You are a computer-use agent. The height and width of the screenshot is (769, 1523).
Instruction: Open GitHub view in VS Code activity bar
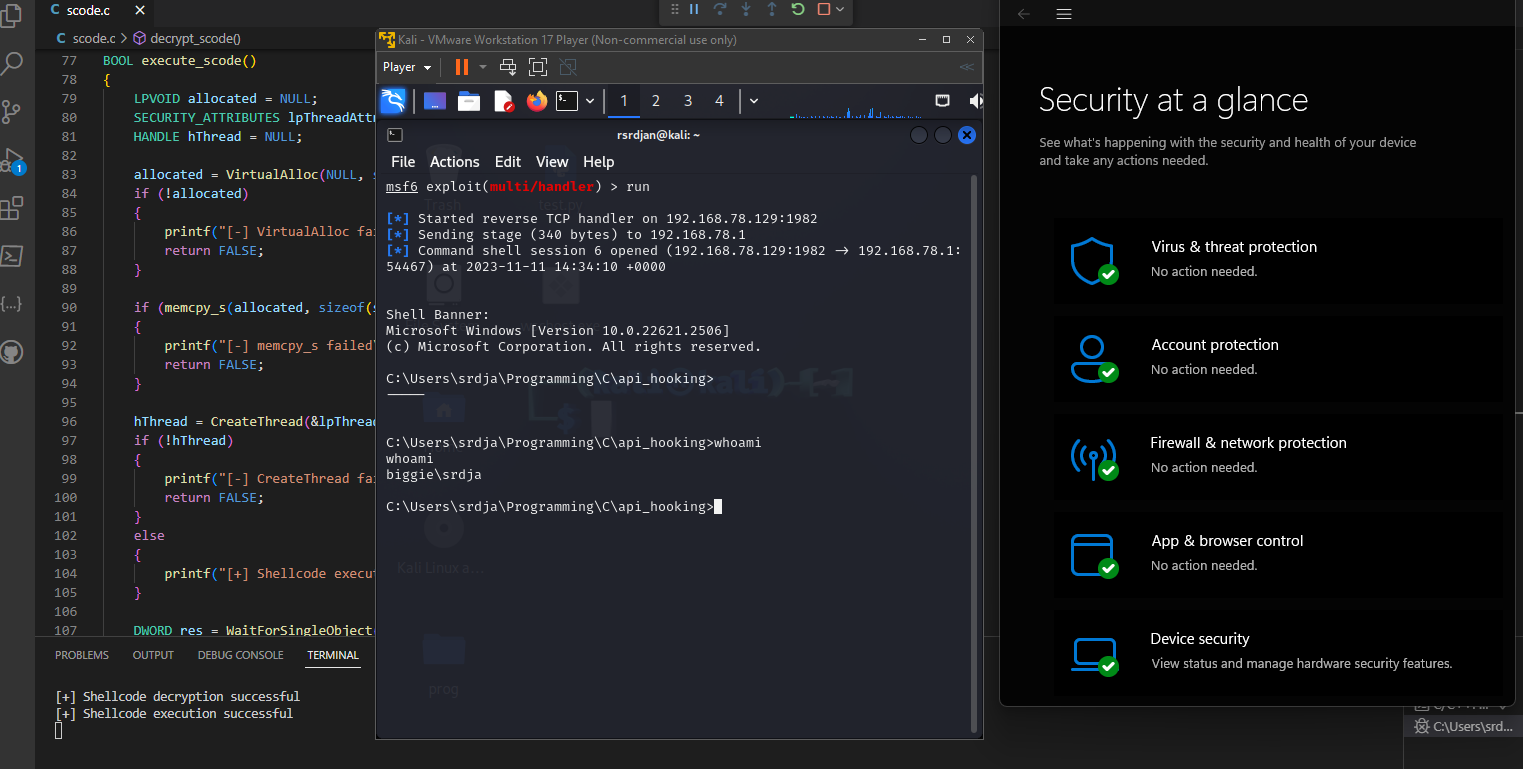tap(12, 352)
